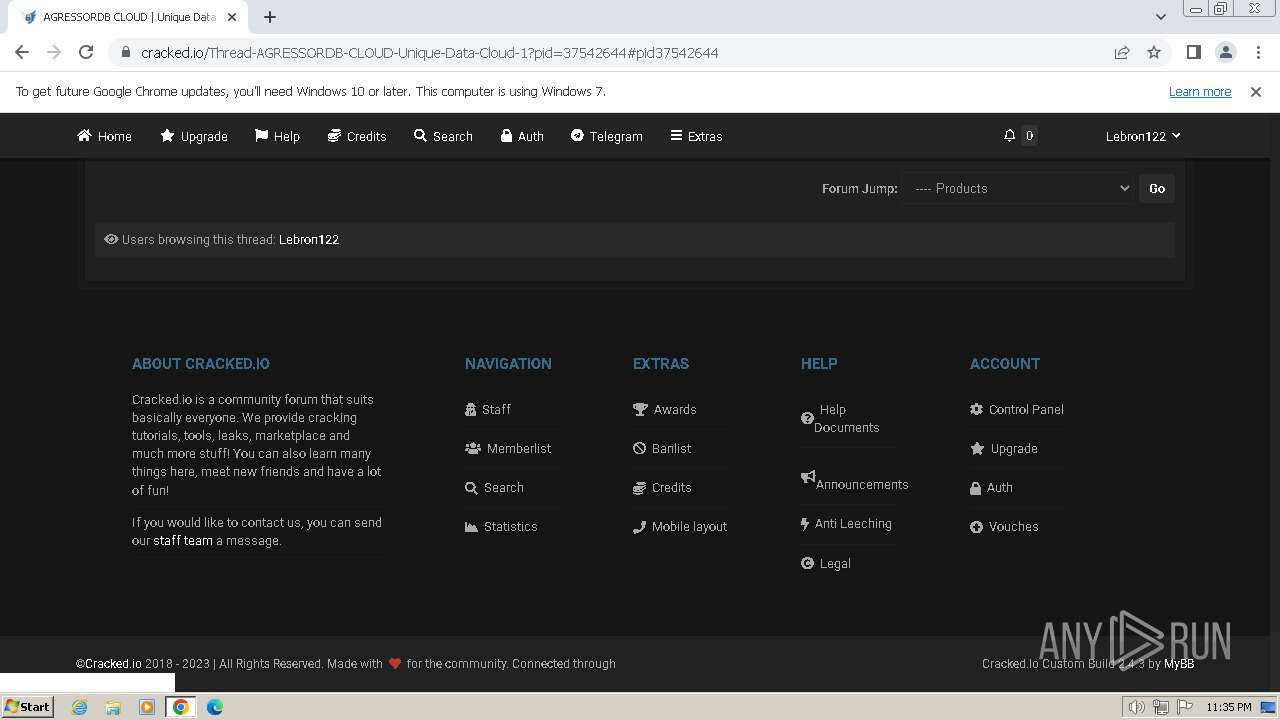Click the Banlist ban icon

click(639, 448)
